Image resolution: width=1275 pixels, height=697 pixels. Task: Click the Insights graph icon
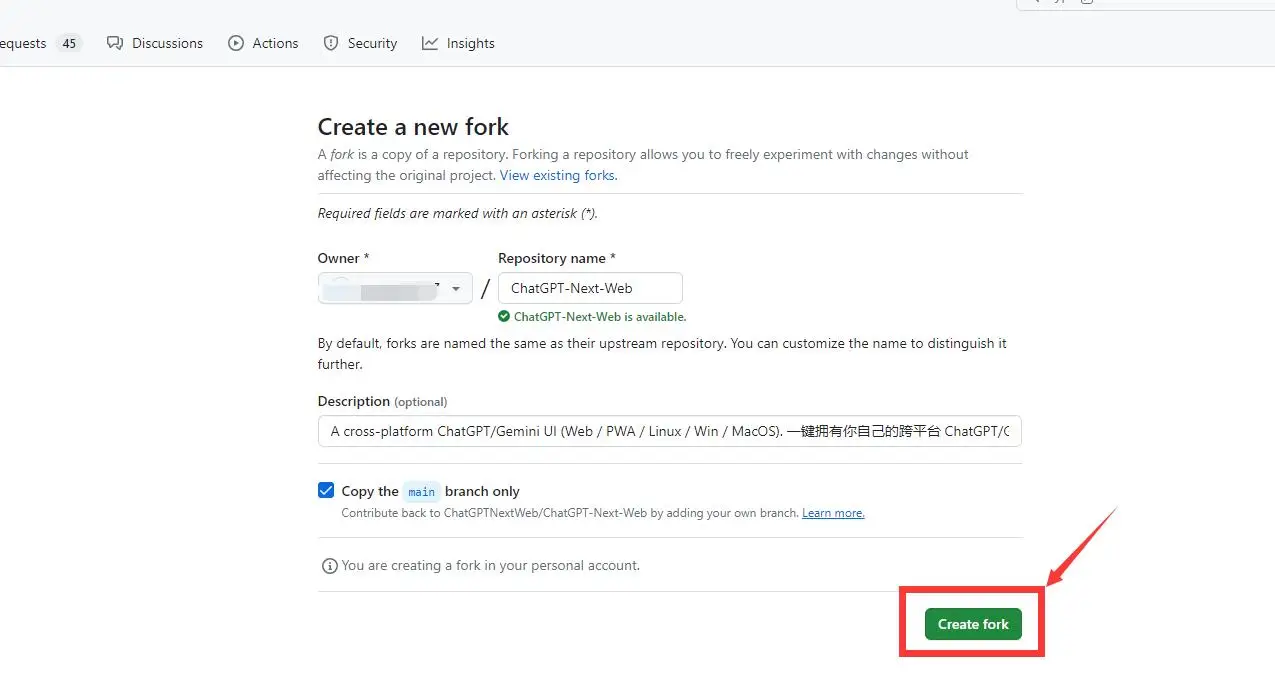point(430,43)
